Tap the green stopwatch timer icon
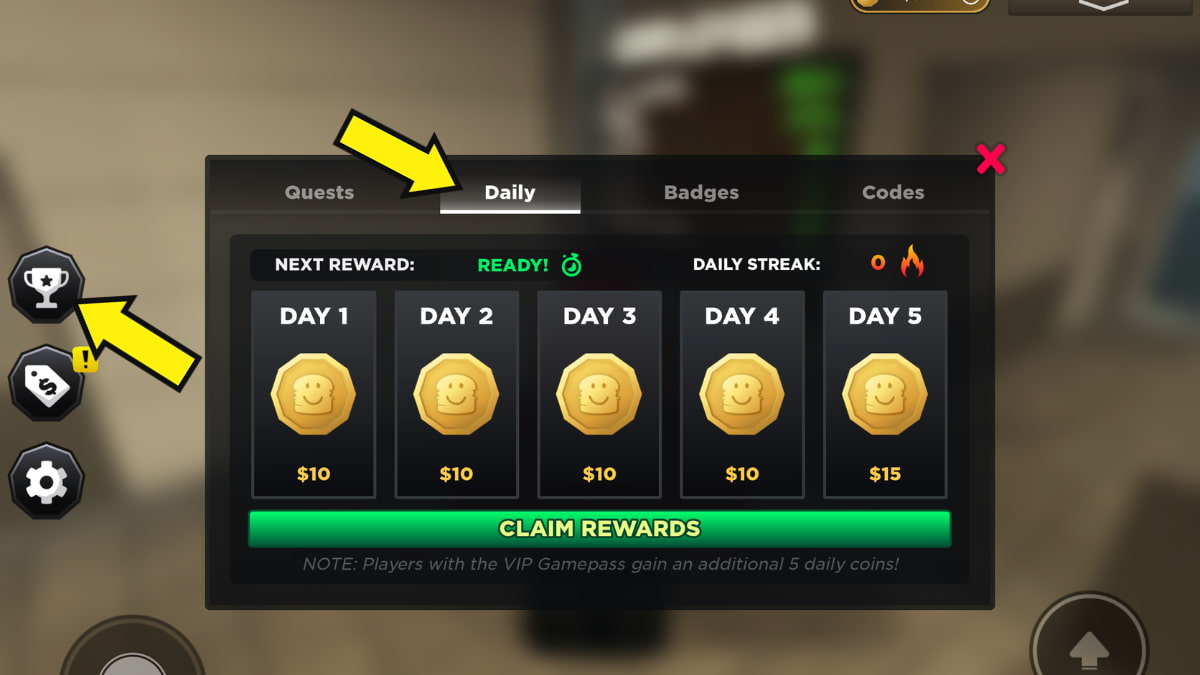The height and width of the screenshot is (675, 1200). 571,264
